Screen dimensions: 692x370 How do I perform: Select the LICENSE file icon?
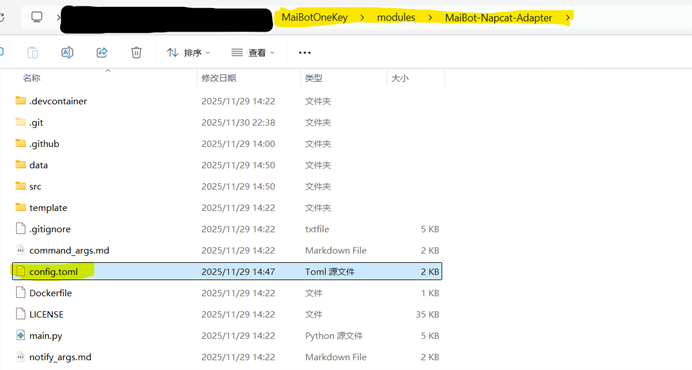click(20, 314)
